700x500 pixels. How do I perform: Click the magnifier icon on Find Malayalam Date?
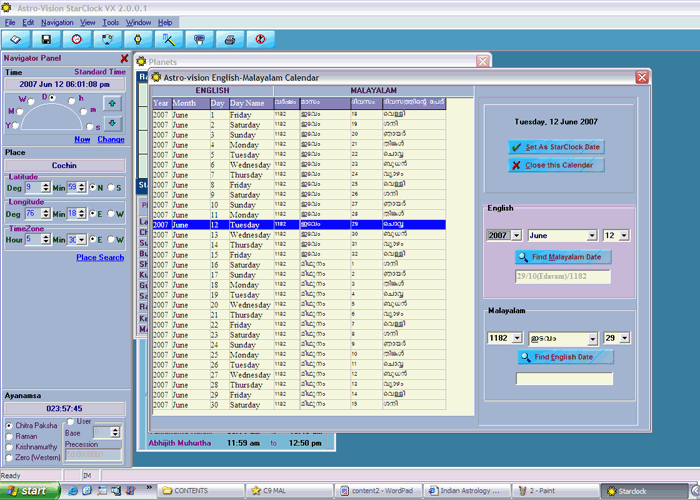(523, 257)
